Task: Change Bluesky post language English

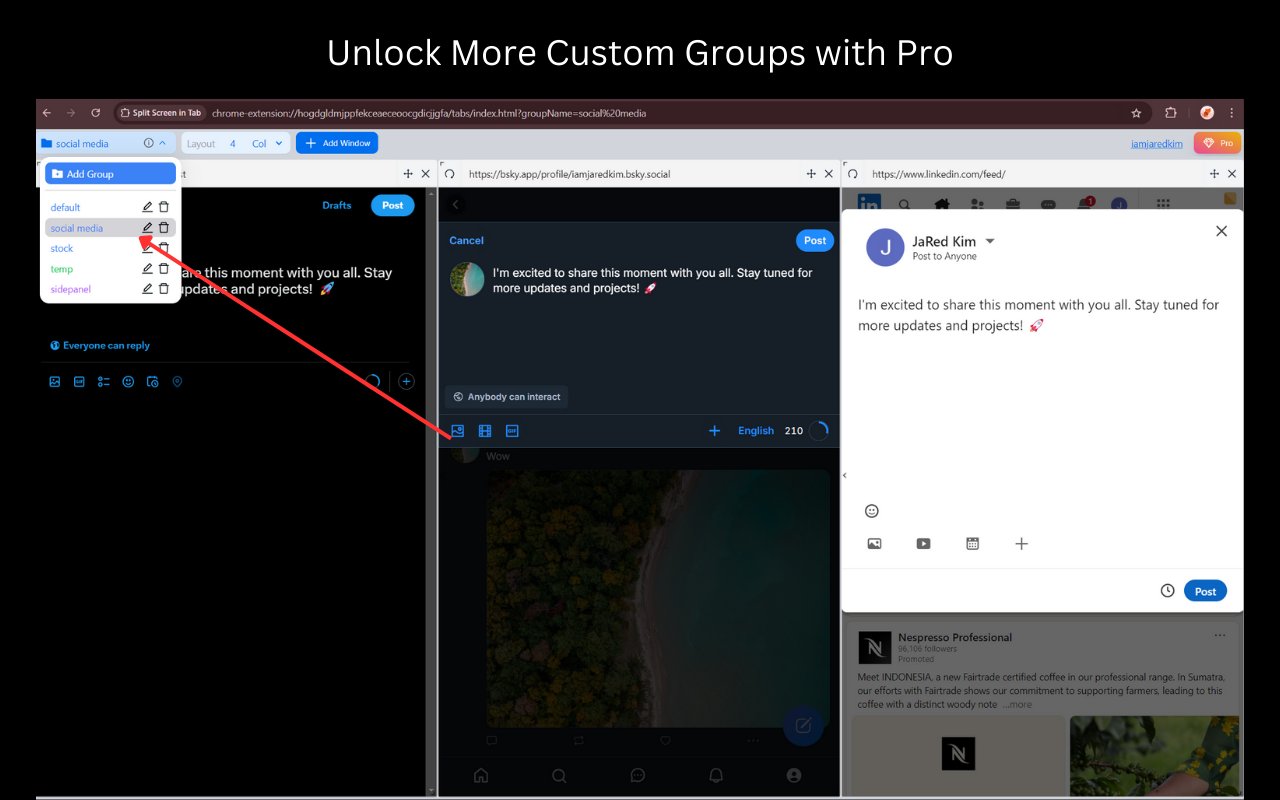Action: click(x=756, y=431)
